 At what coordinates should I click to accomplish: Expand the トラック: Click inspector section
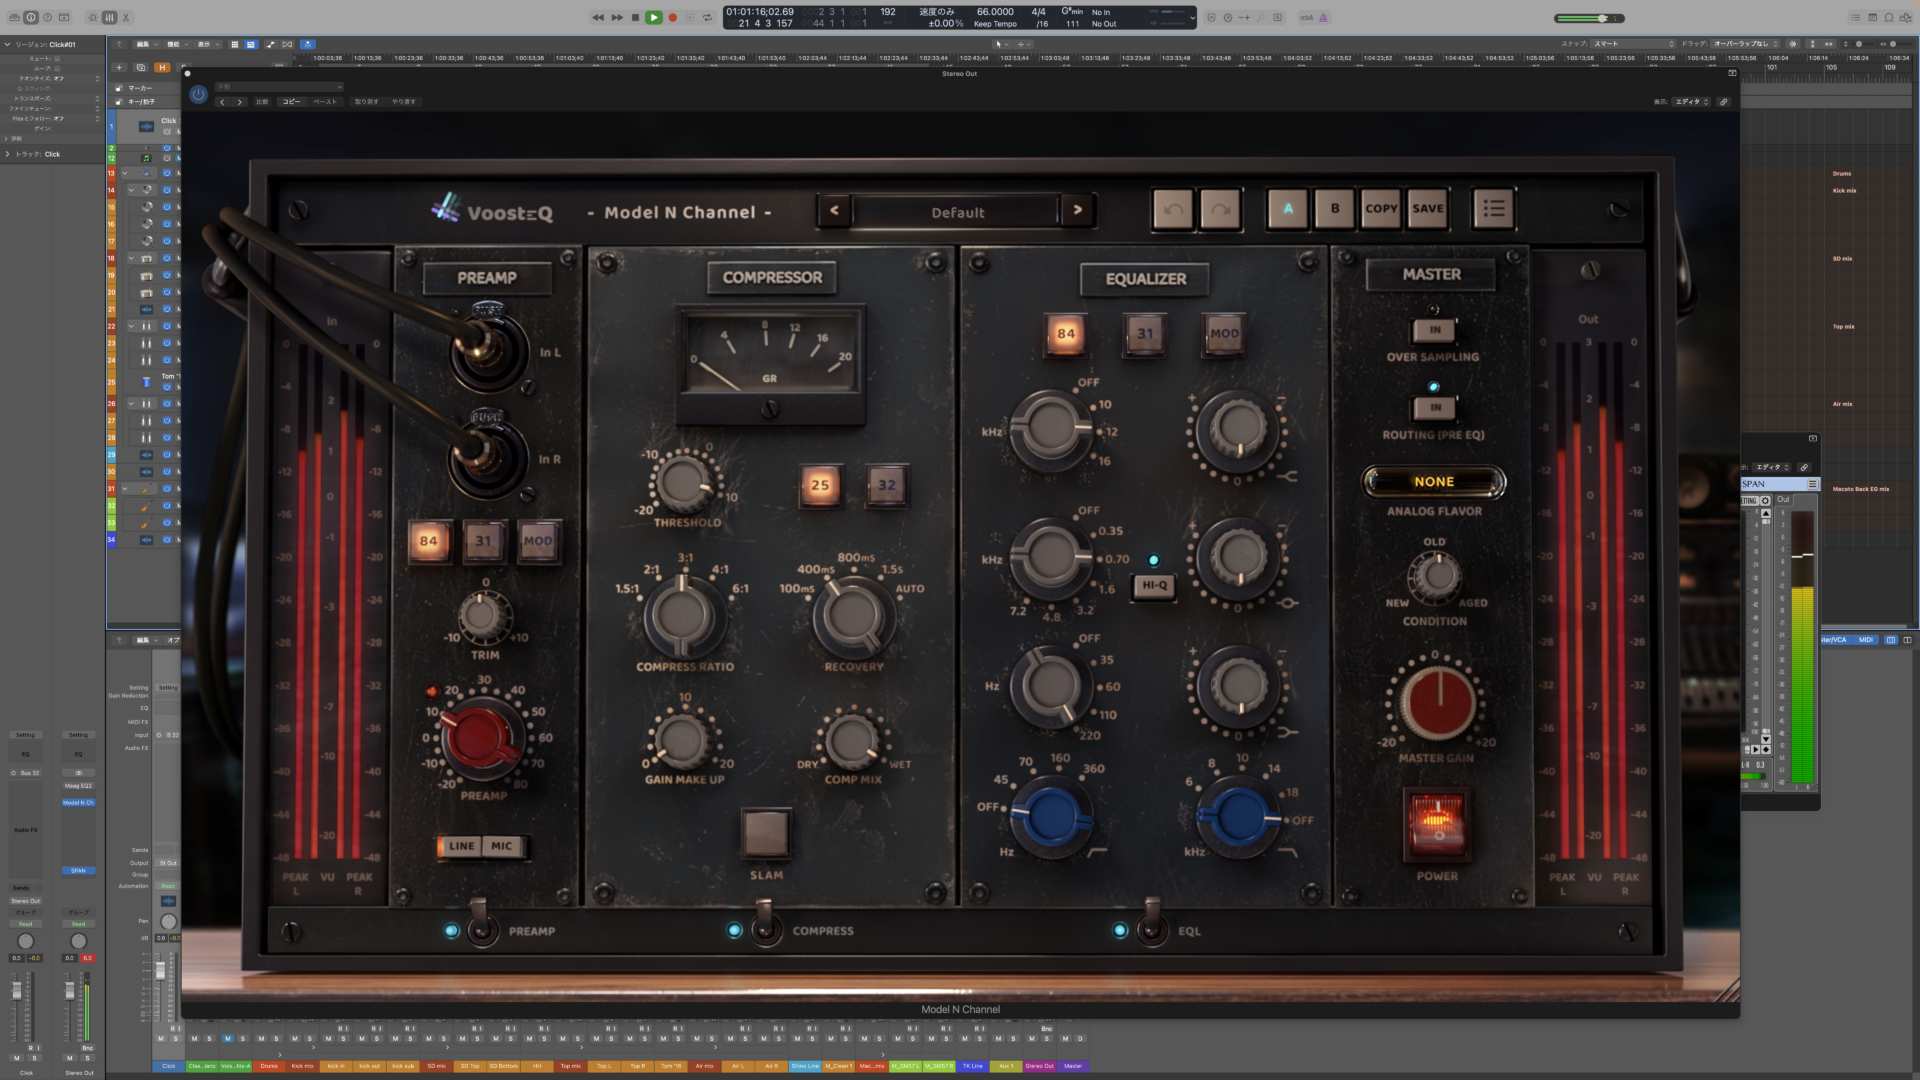tap(7, 154)
